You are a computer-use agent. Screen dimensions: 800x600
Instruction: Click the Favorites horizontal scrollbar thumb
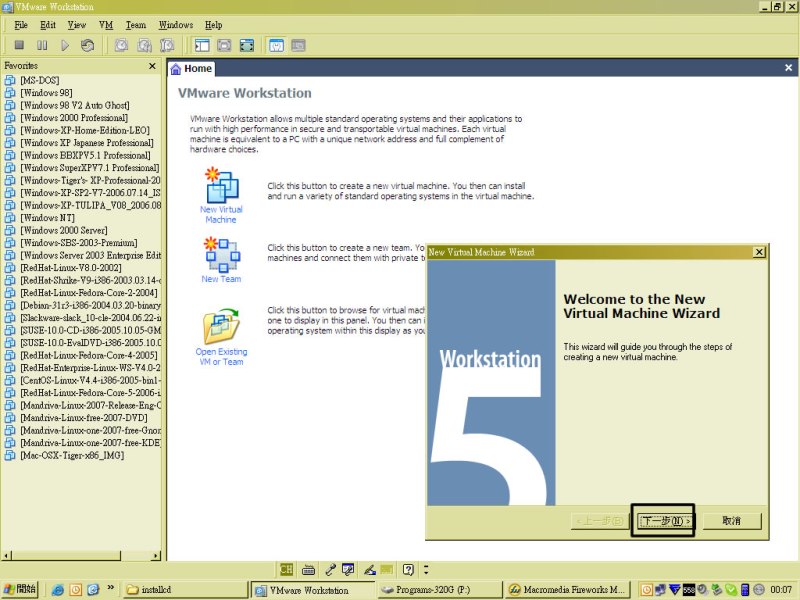click(x=66, y=556)
